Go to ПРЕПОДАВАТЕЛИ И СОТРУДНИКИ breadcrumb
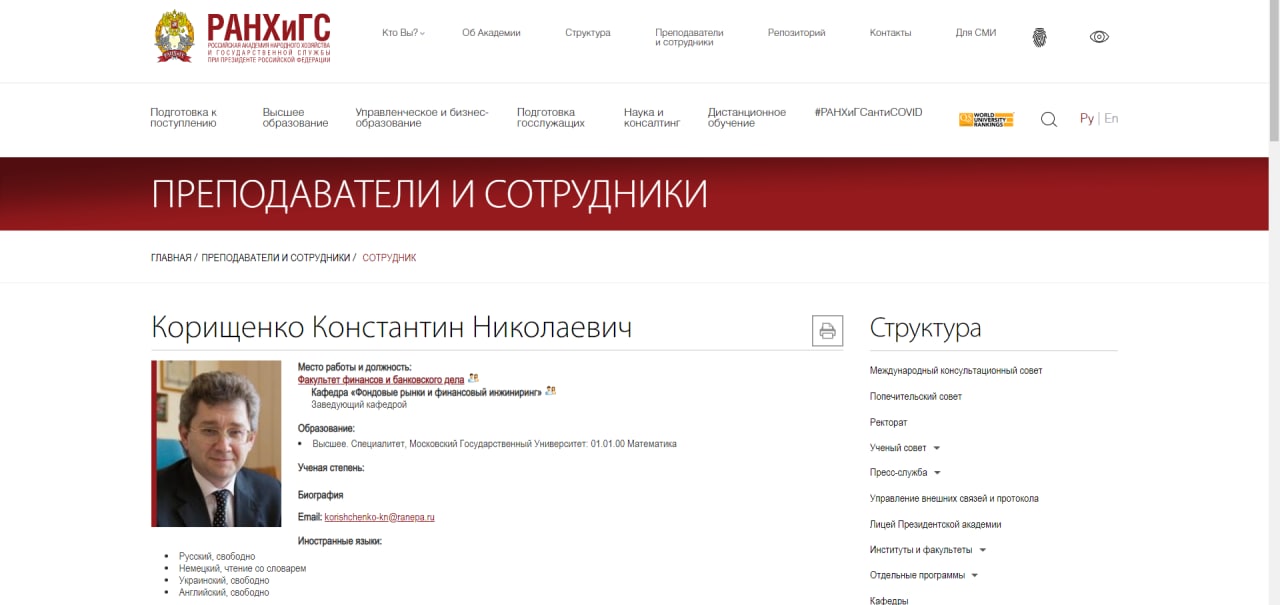The image size is (1280, 605). coord(276,258)
